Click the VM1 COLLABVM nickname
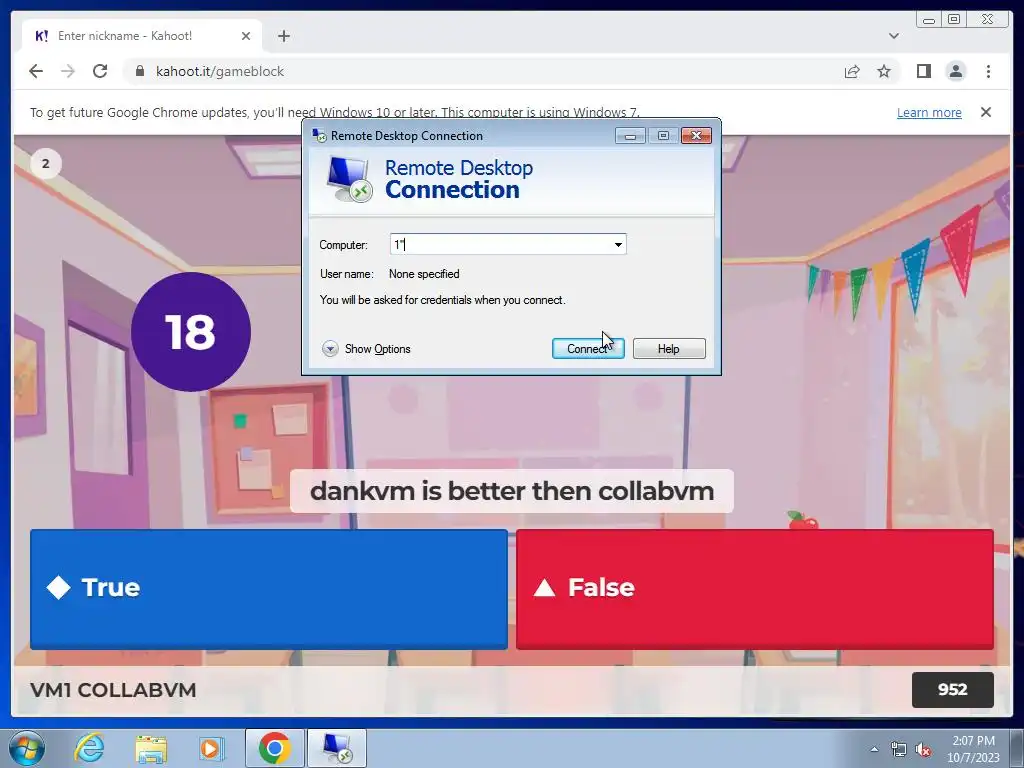 pyautogui.click(x=113, y=690)
